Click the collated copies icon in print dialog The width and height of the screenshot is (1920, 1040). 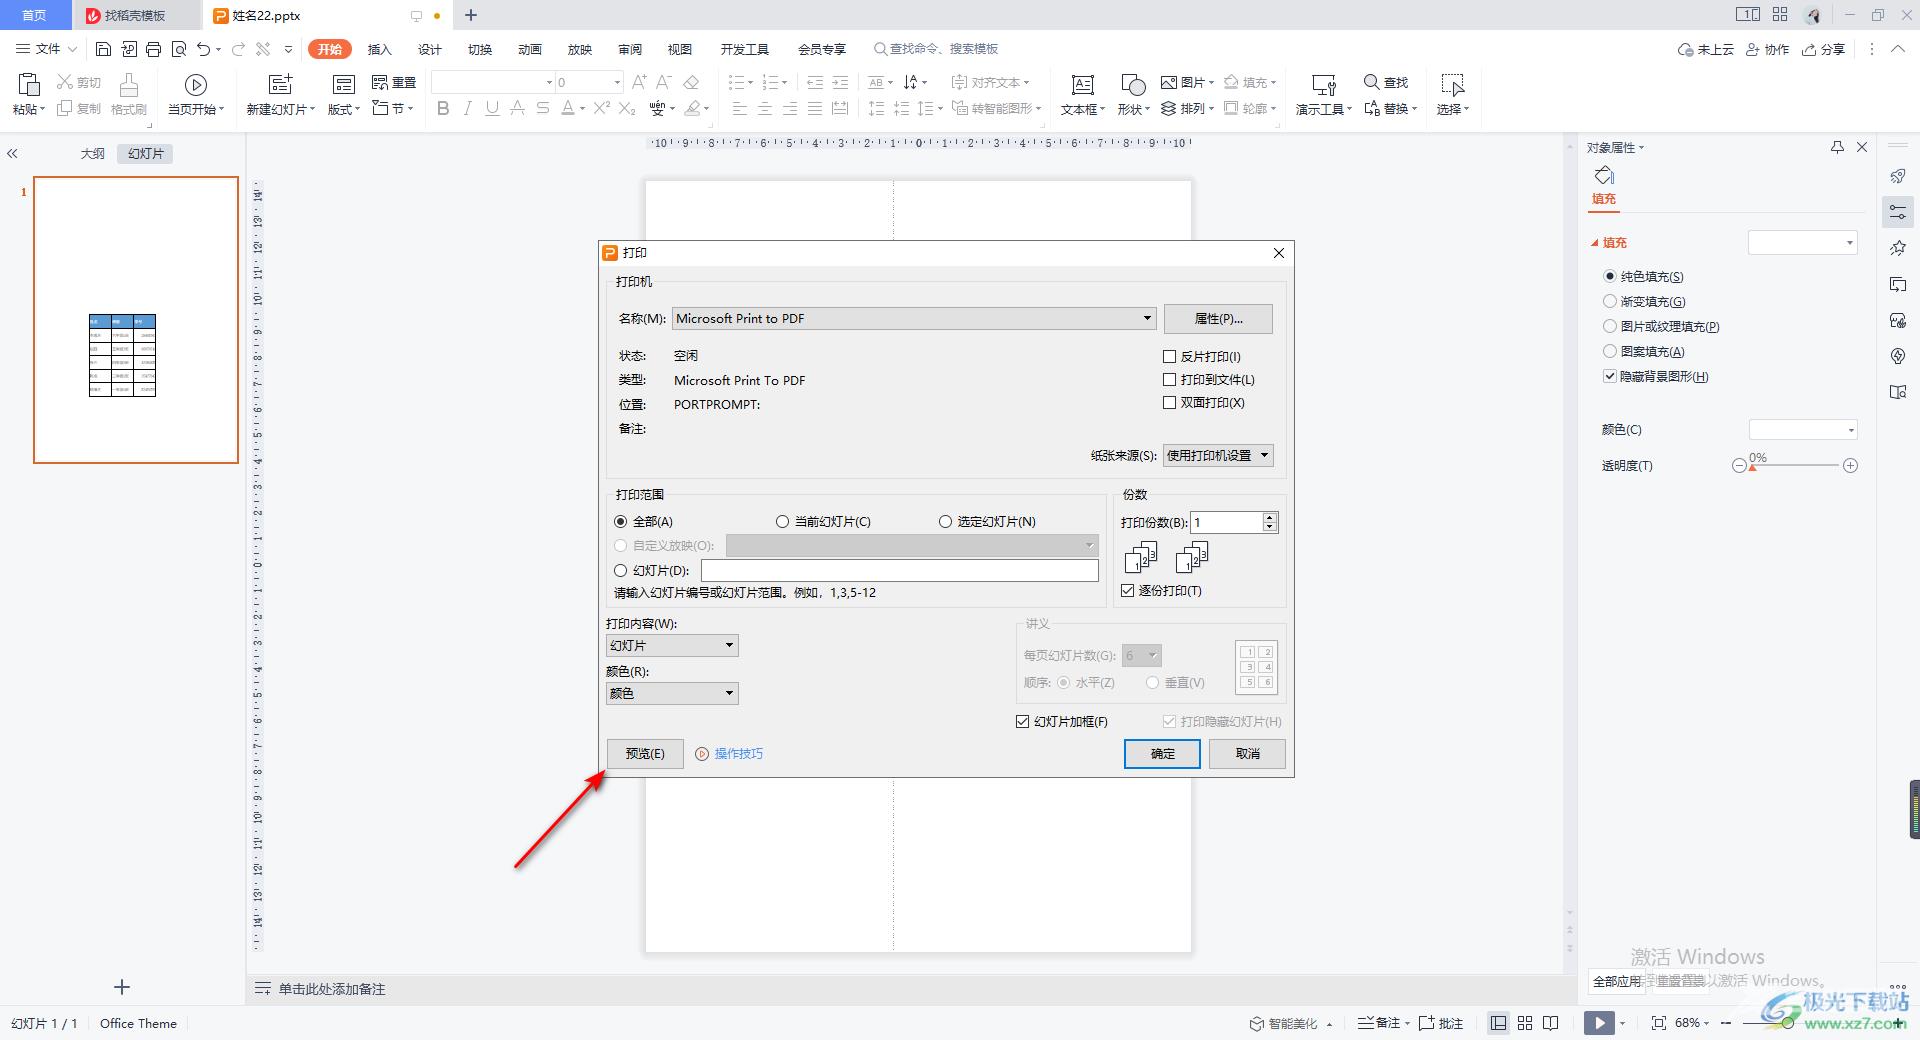[x=1141, y=557]
